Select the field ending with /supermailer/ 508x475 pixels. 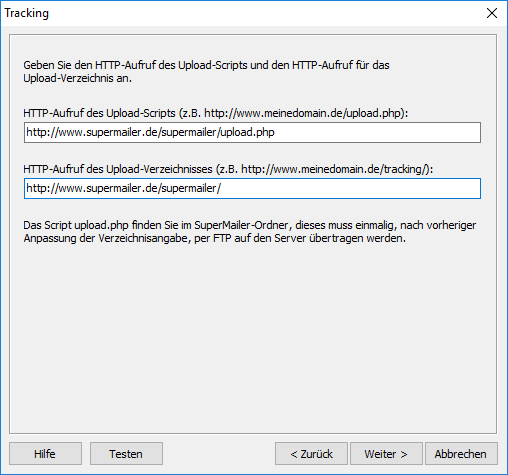point(252,188)
